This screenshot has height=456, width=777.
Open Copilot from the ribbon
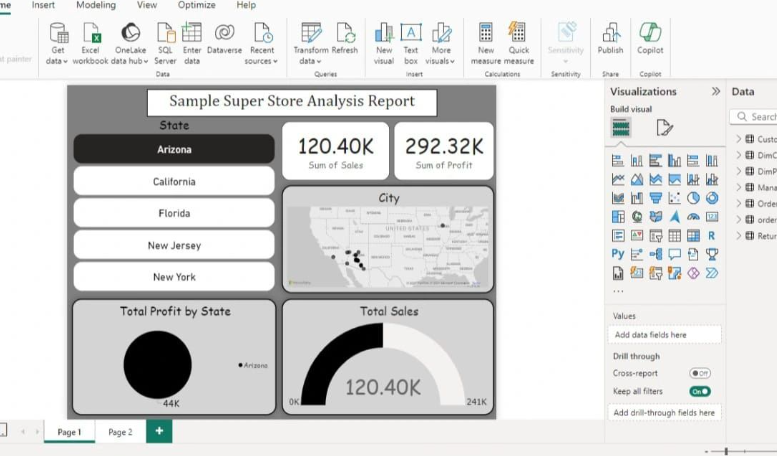point(650,33)
